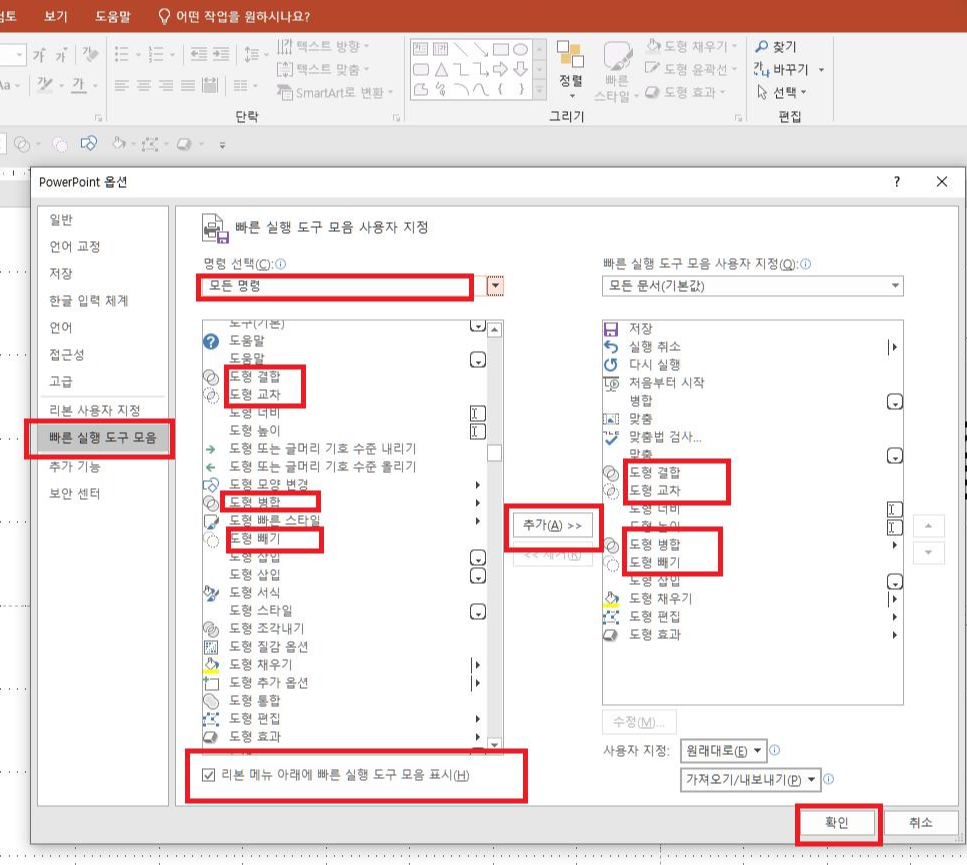Image resolution: width=967 pixels, height=865 pixels.
Task: Click the clear formatting icon
Action: click(x=90, y=54)
